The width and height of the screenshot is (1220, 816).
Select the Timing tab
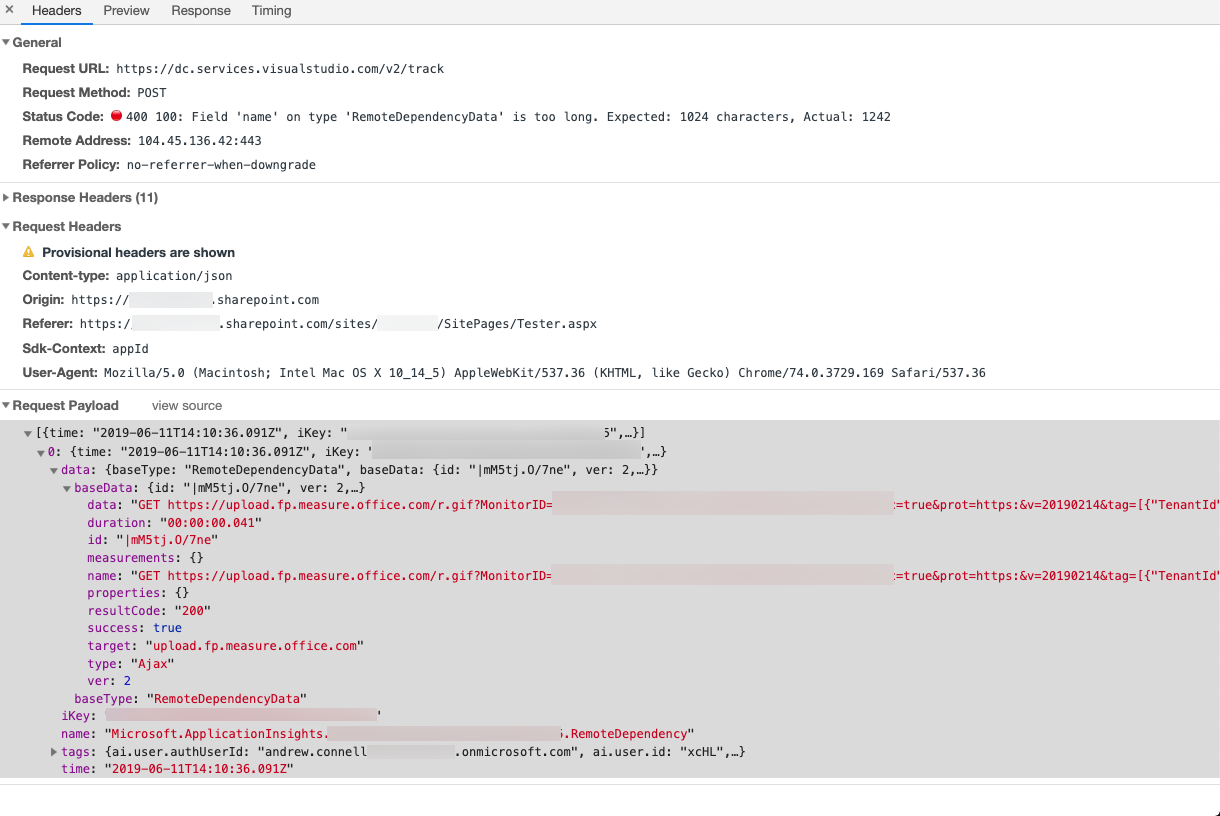[272, 11]
